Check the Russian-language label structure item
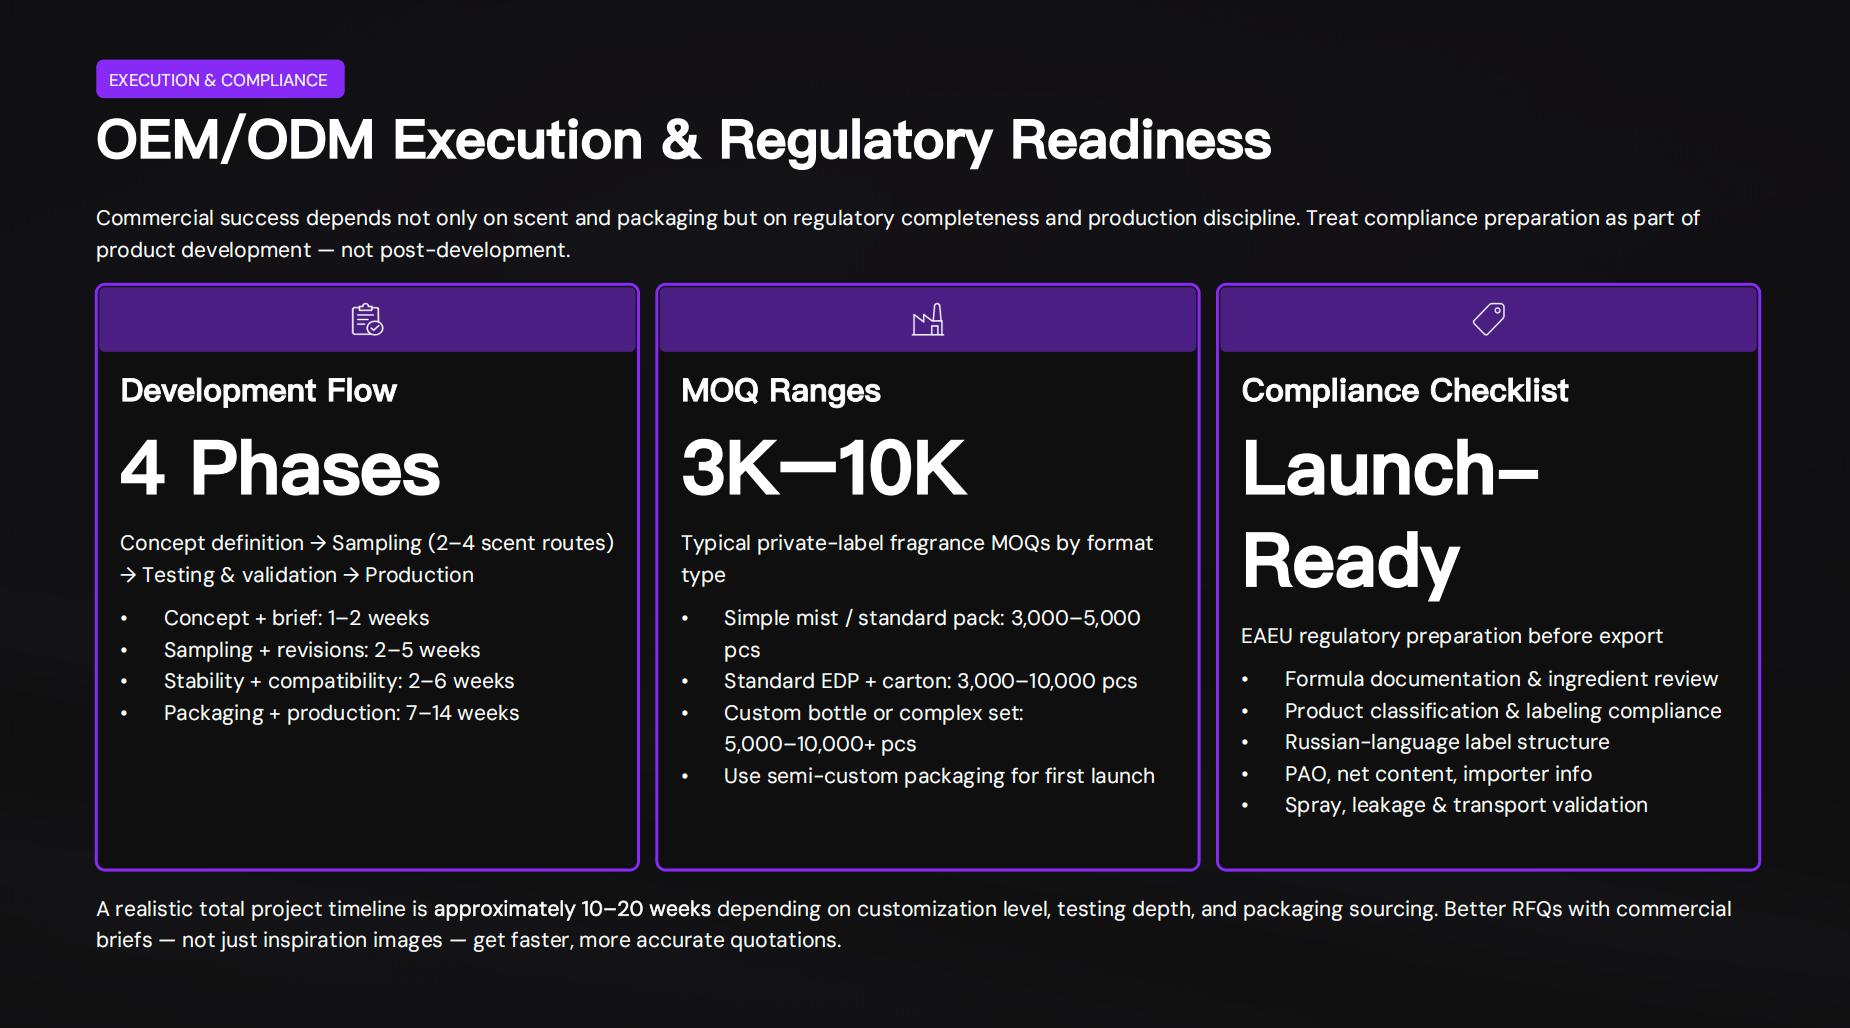This screenshot has width=1850, height=1028. click(1446, 742)
